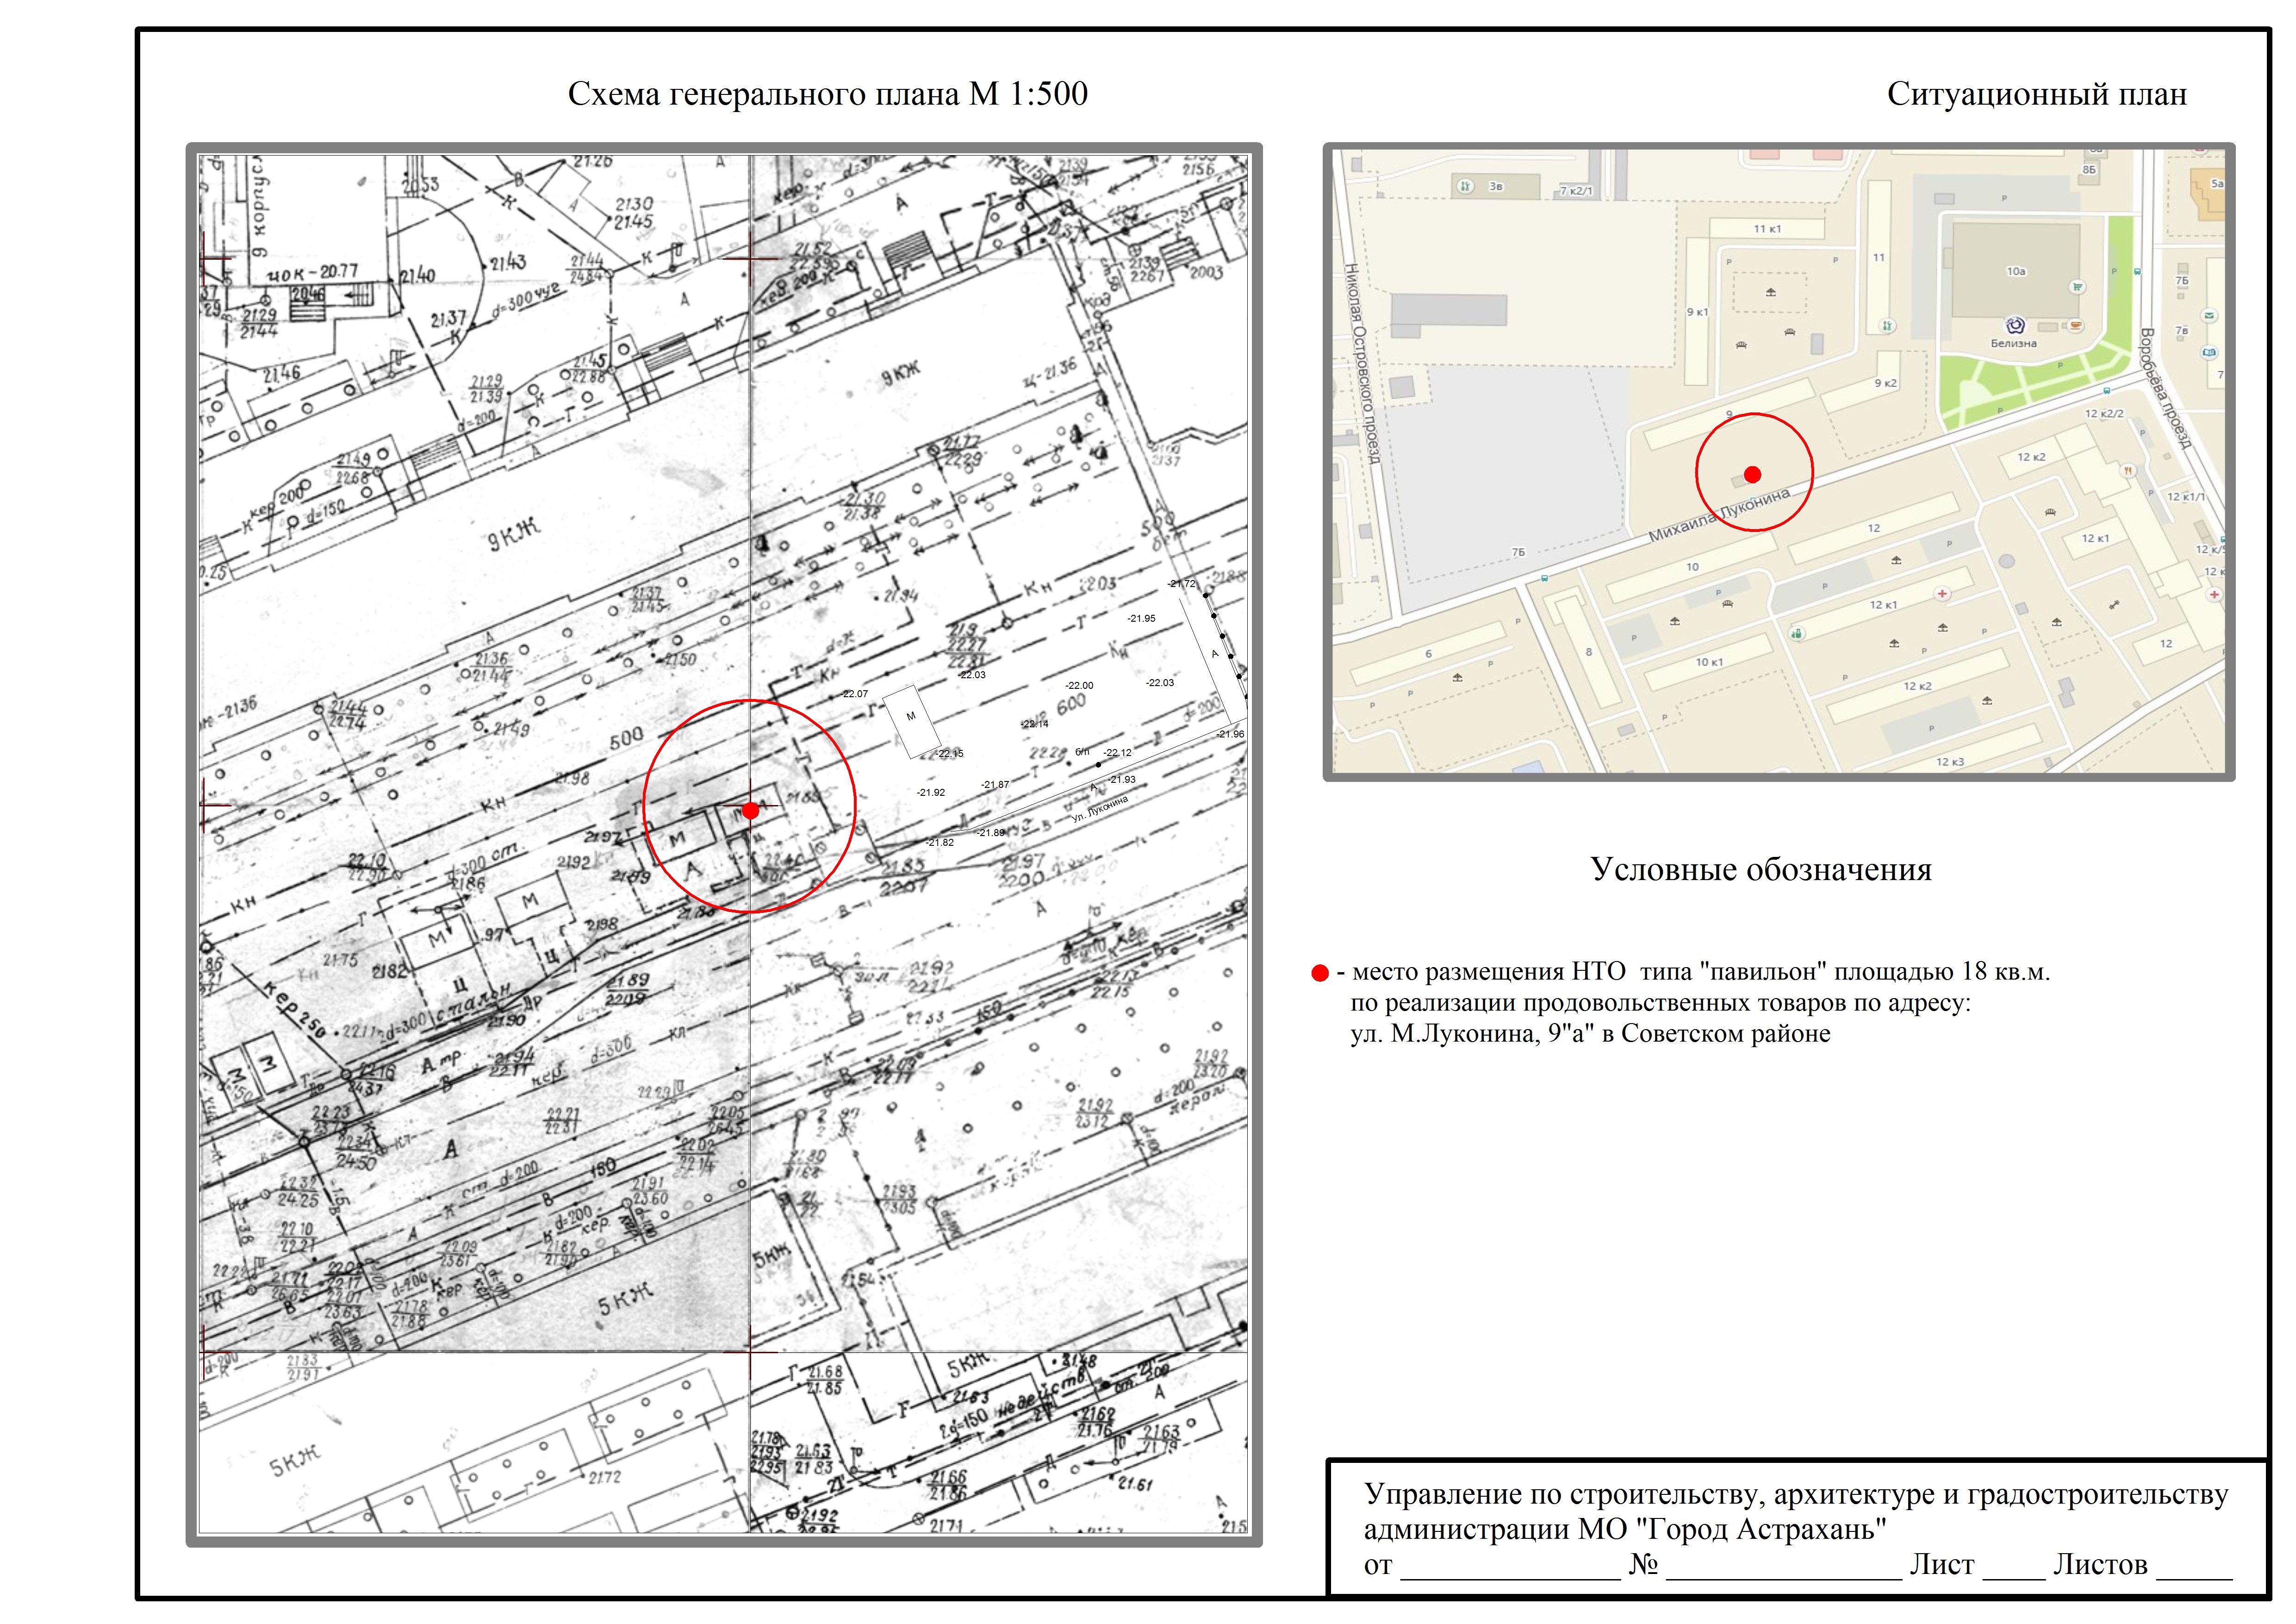Click the red legend dot under Условные обозначения
Screen dimensions: 2296x1624
tap(1320, 973)
